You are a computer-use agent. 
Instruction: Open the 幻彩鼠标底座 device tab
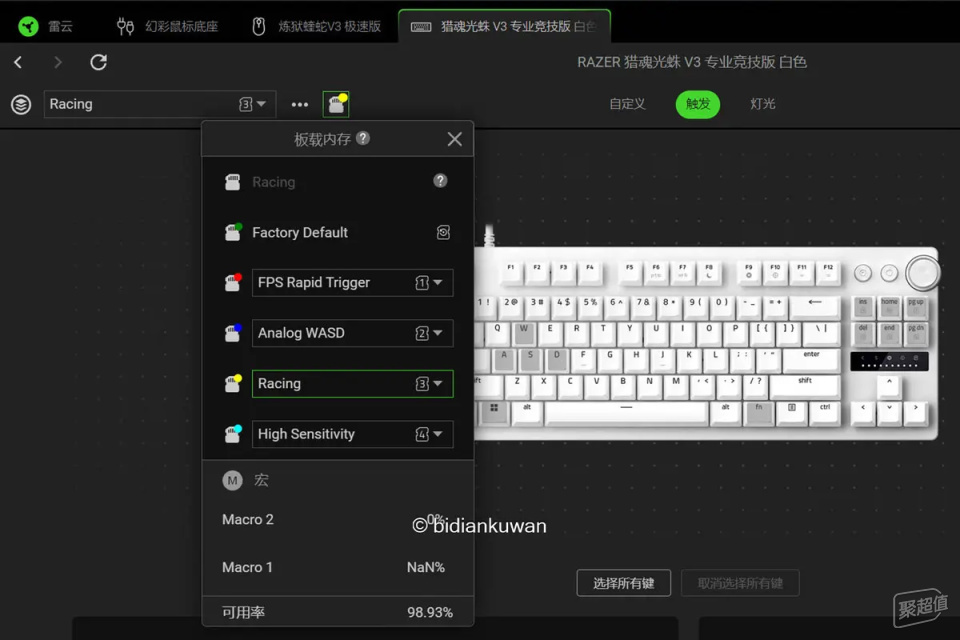point(167,26)
